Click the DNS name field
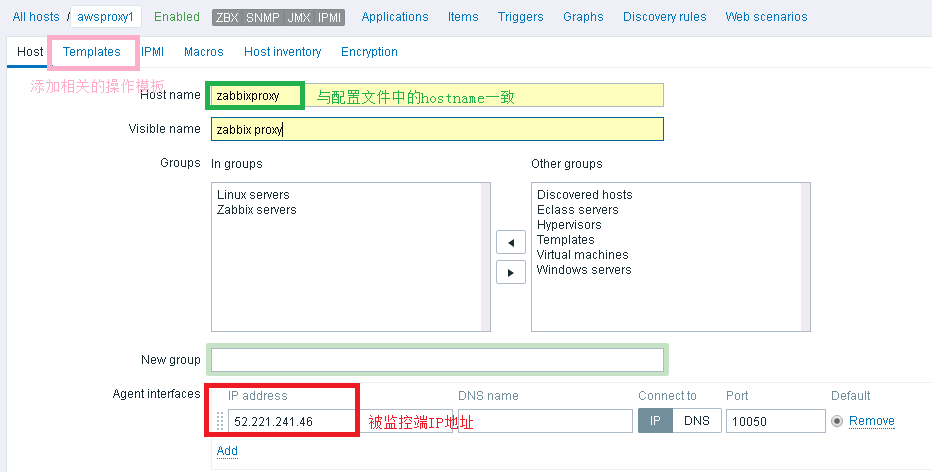Screen dimensions: 932x472 [x=545, y=421]
